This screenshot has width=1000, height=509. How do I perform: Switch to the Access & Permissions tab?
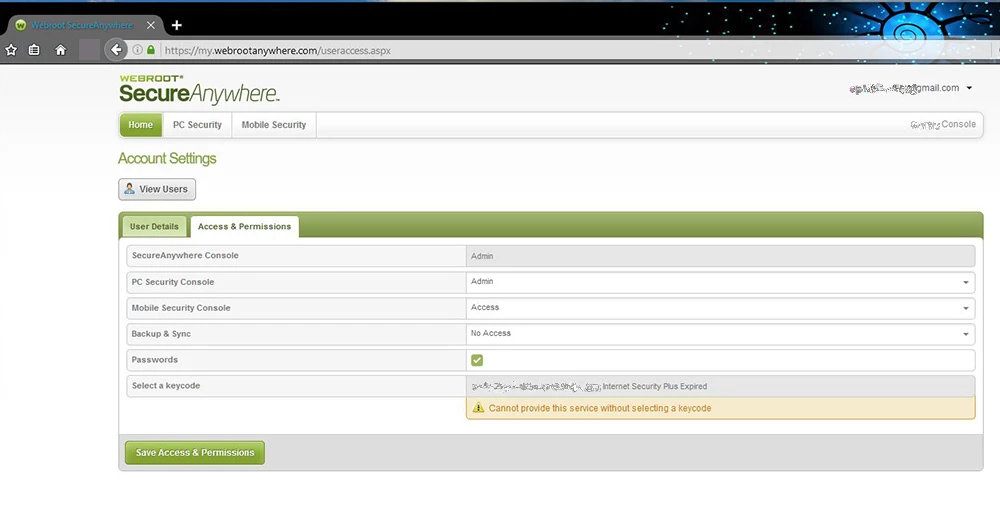click(244, 226)
